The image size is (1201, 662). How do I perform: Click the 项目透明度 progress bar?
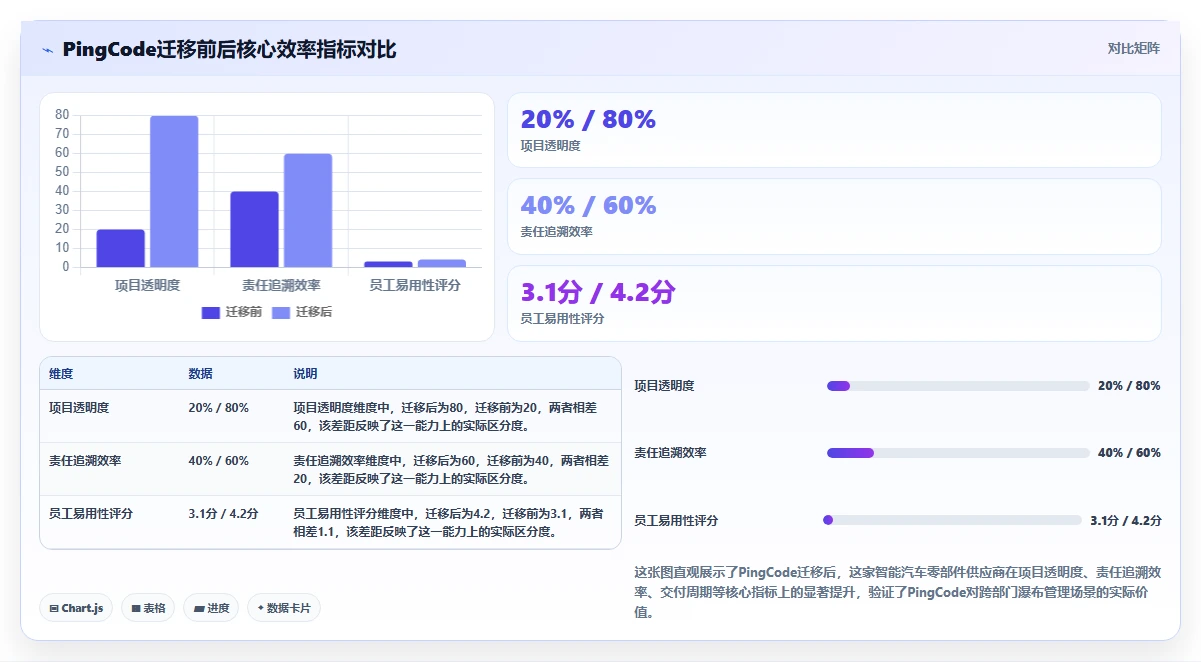(x=958, y=386)
